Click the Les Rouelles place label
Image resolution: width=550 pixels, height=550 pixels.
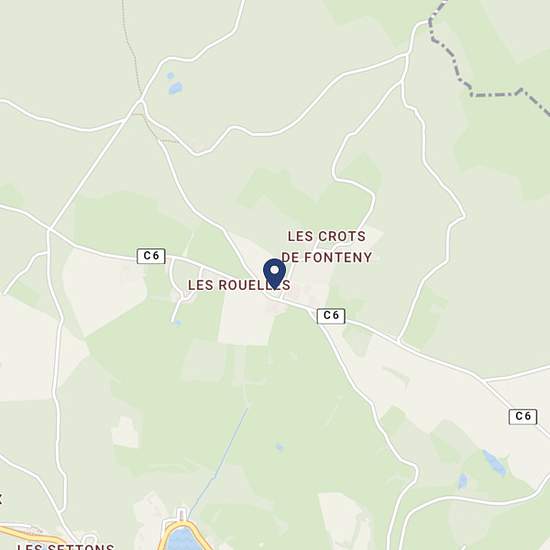(239, 285)
